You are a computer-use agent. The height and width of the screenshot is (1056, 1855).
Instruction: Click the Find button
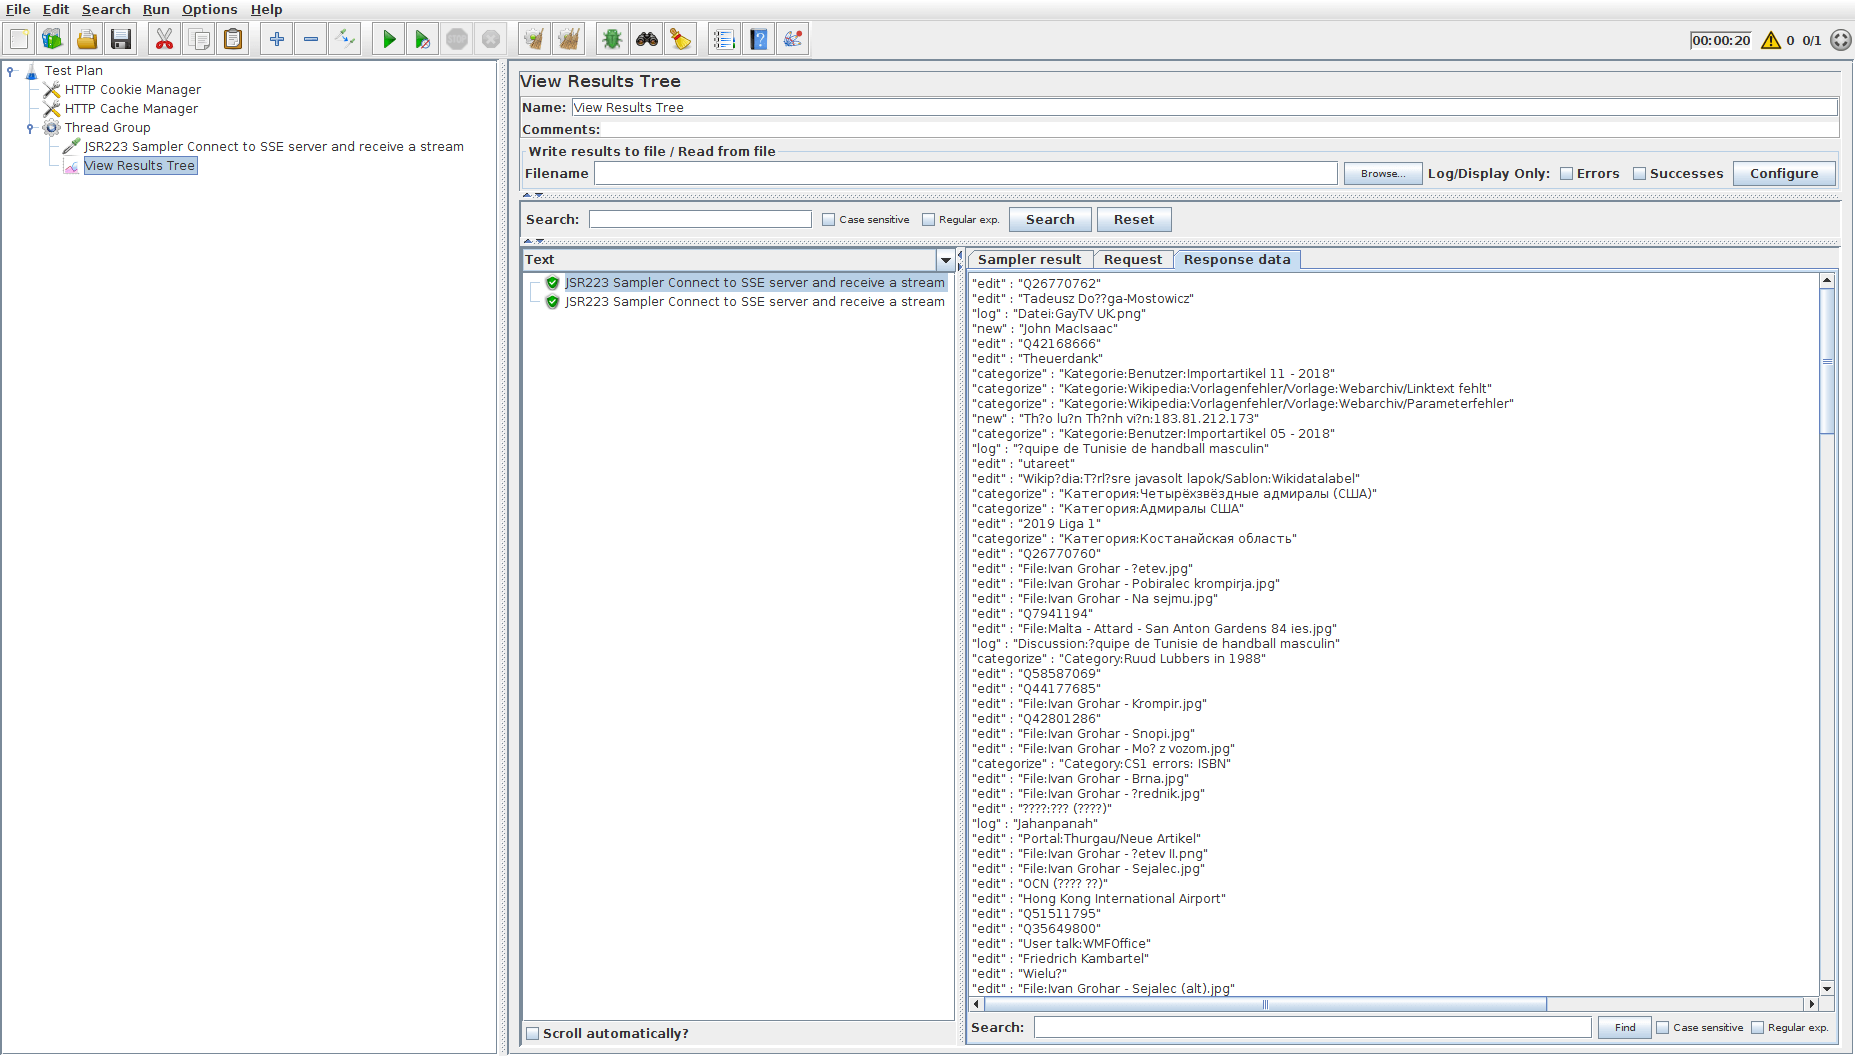(x=1625, y=1028)
